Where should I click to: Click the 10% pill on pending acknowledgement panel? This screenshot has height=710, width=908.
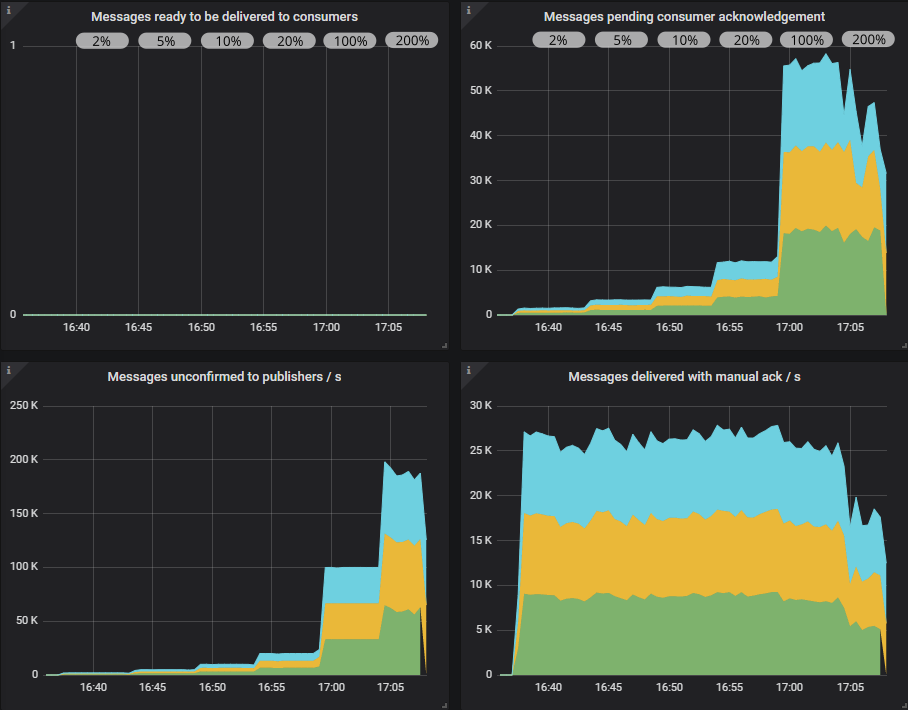pyautogui.click(x=683, y=39)
